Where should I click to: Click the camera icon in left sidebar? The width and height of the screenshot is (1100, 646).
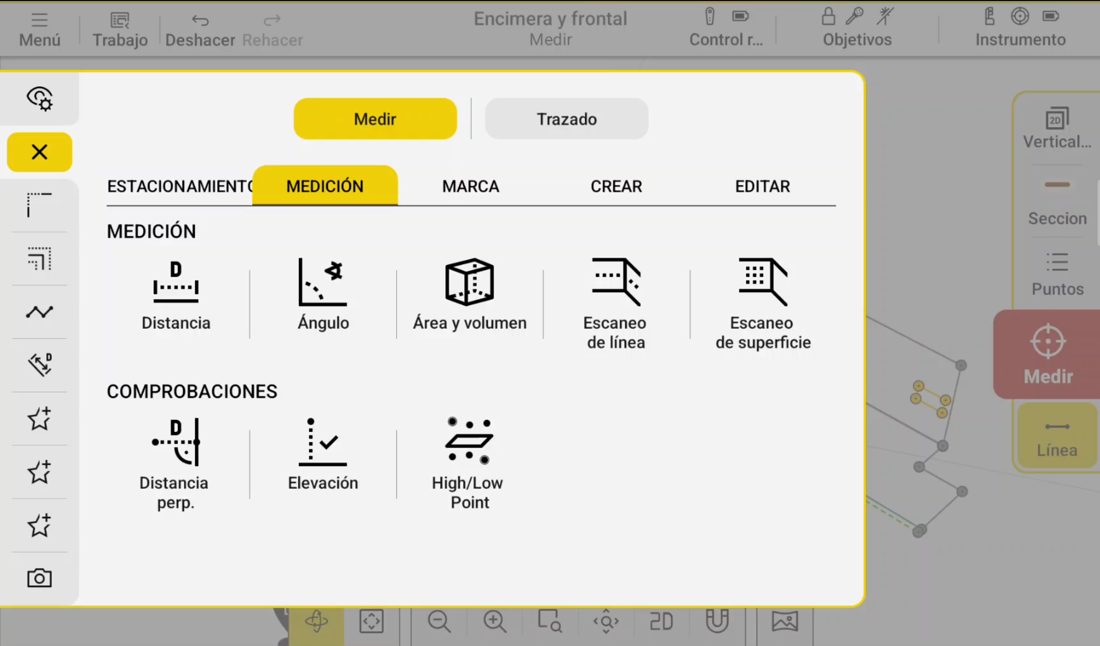pos(39,578)
